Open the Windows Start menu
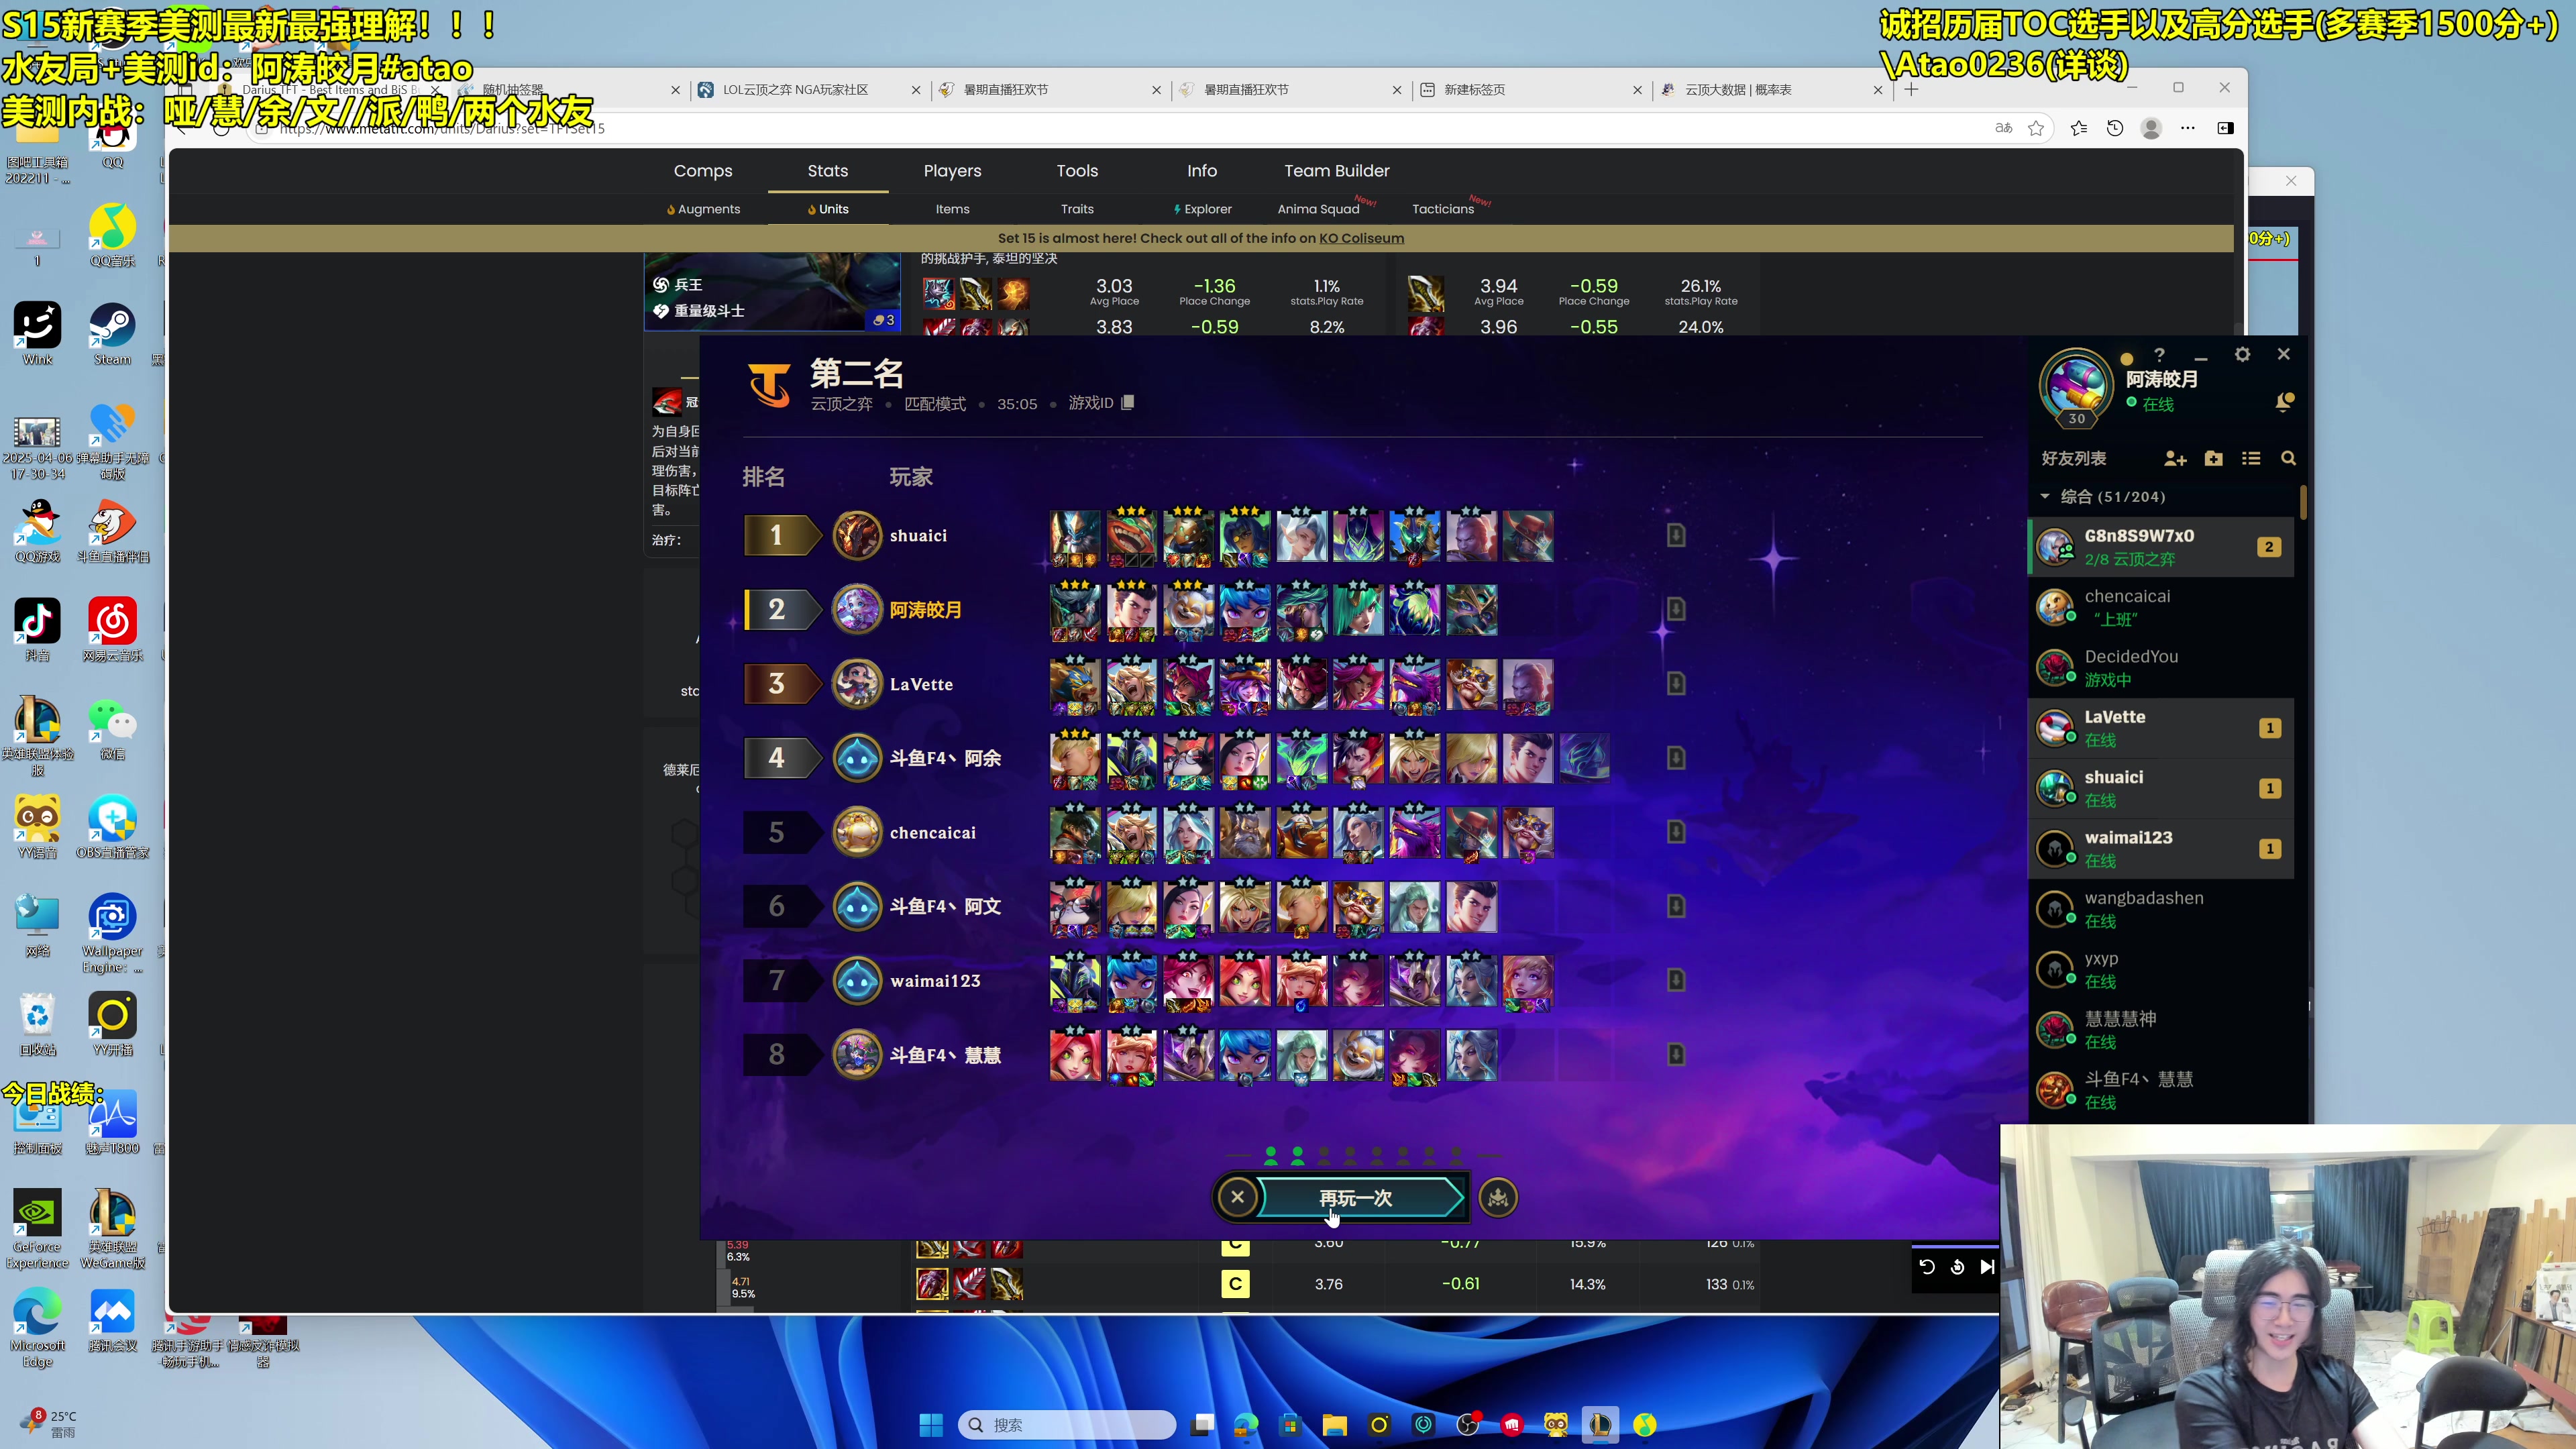Image resolution: width=2576 pixels, height=1449 pixels. click(931, 1425)
